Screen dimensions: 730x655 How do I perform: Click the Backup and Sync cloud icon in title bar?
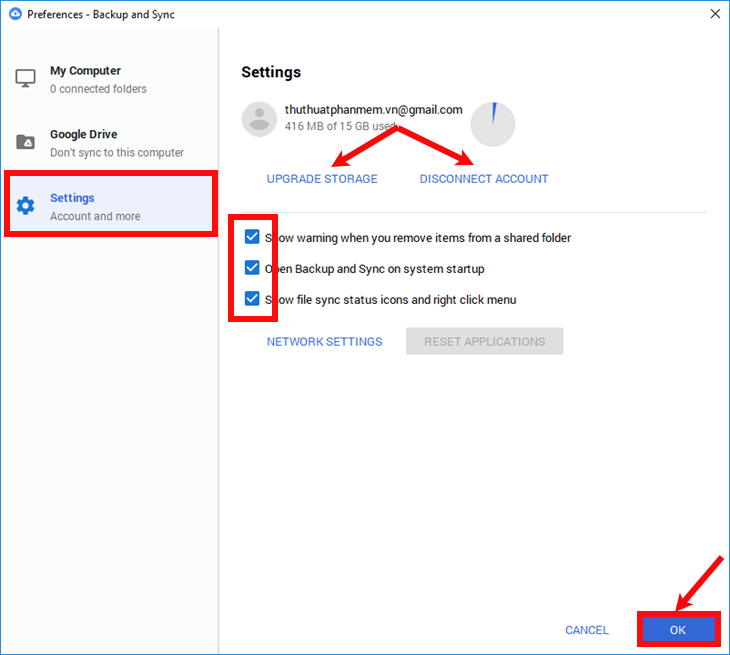[15, 14]
